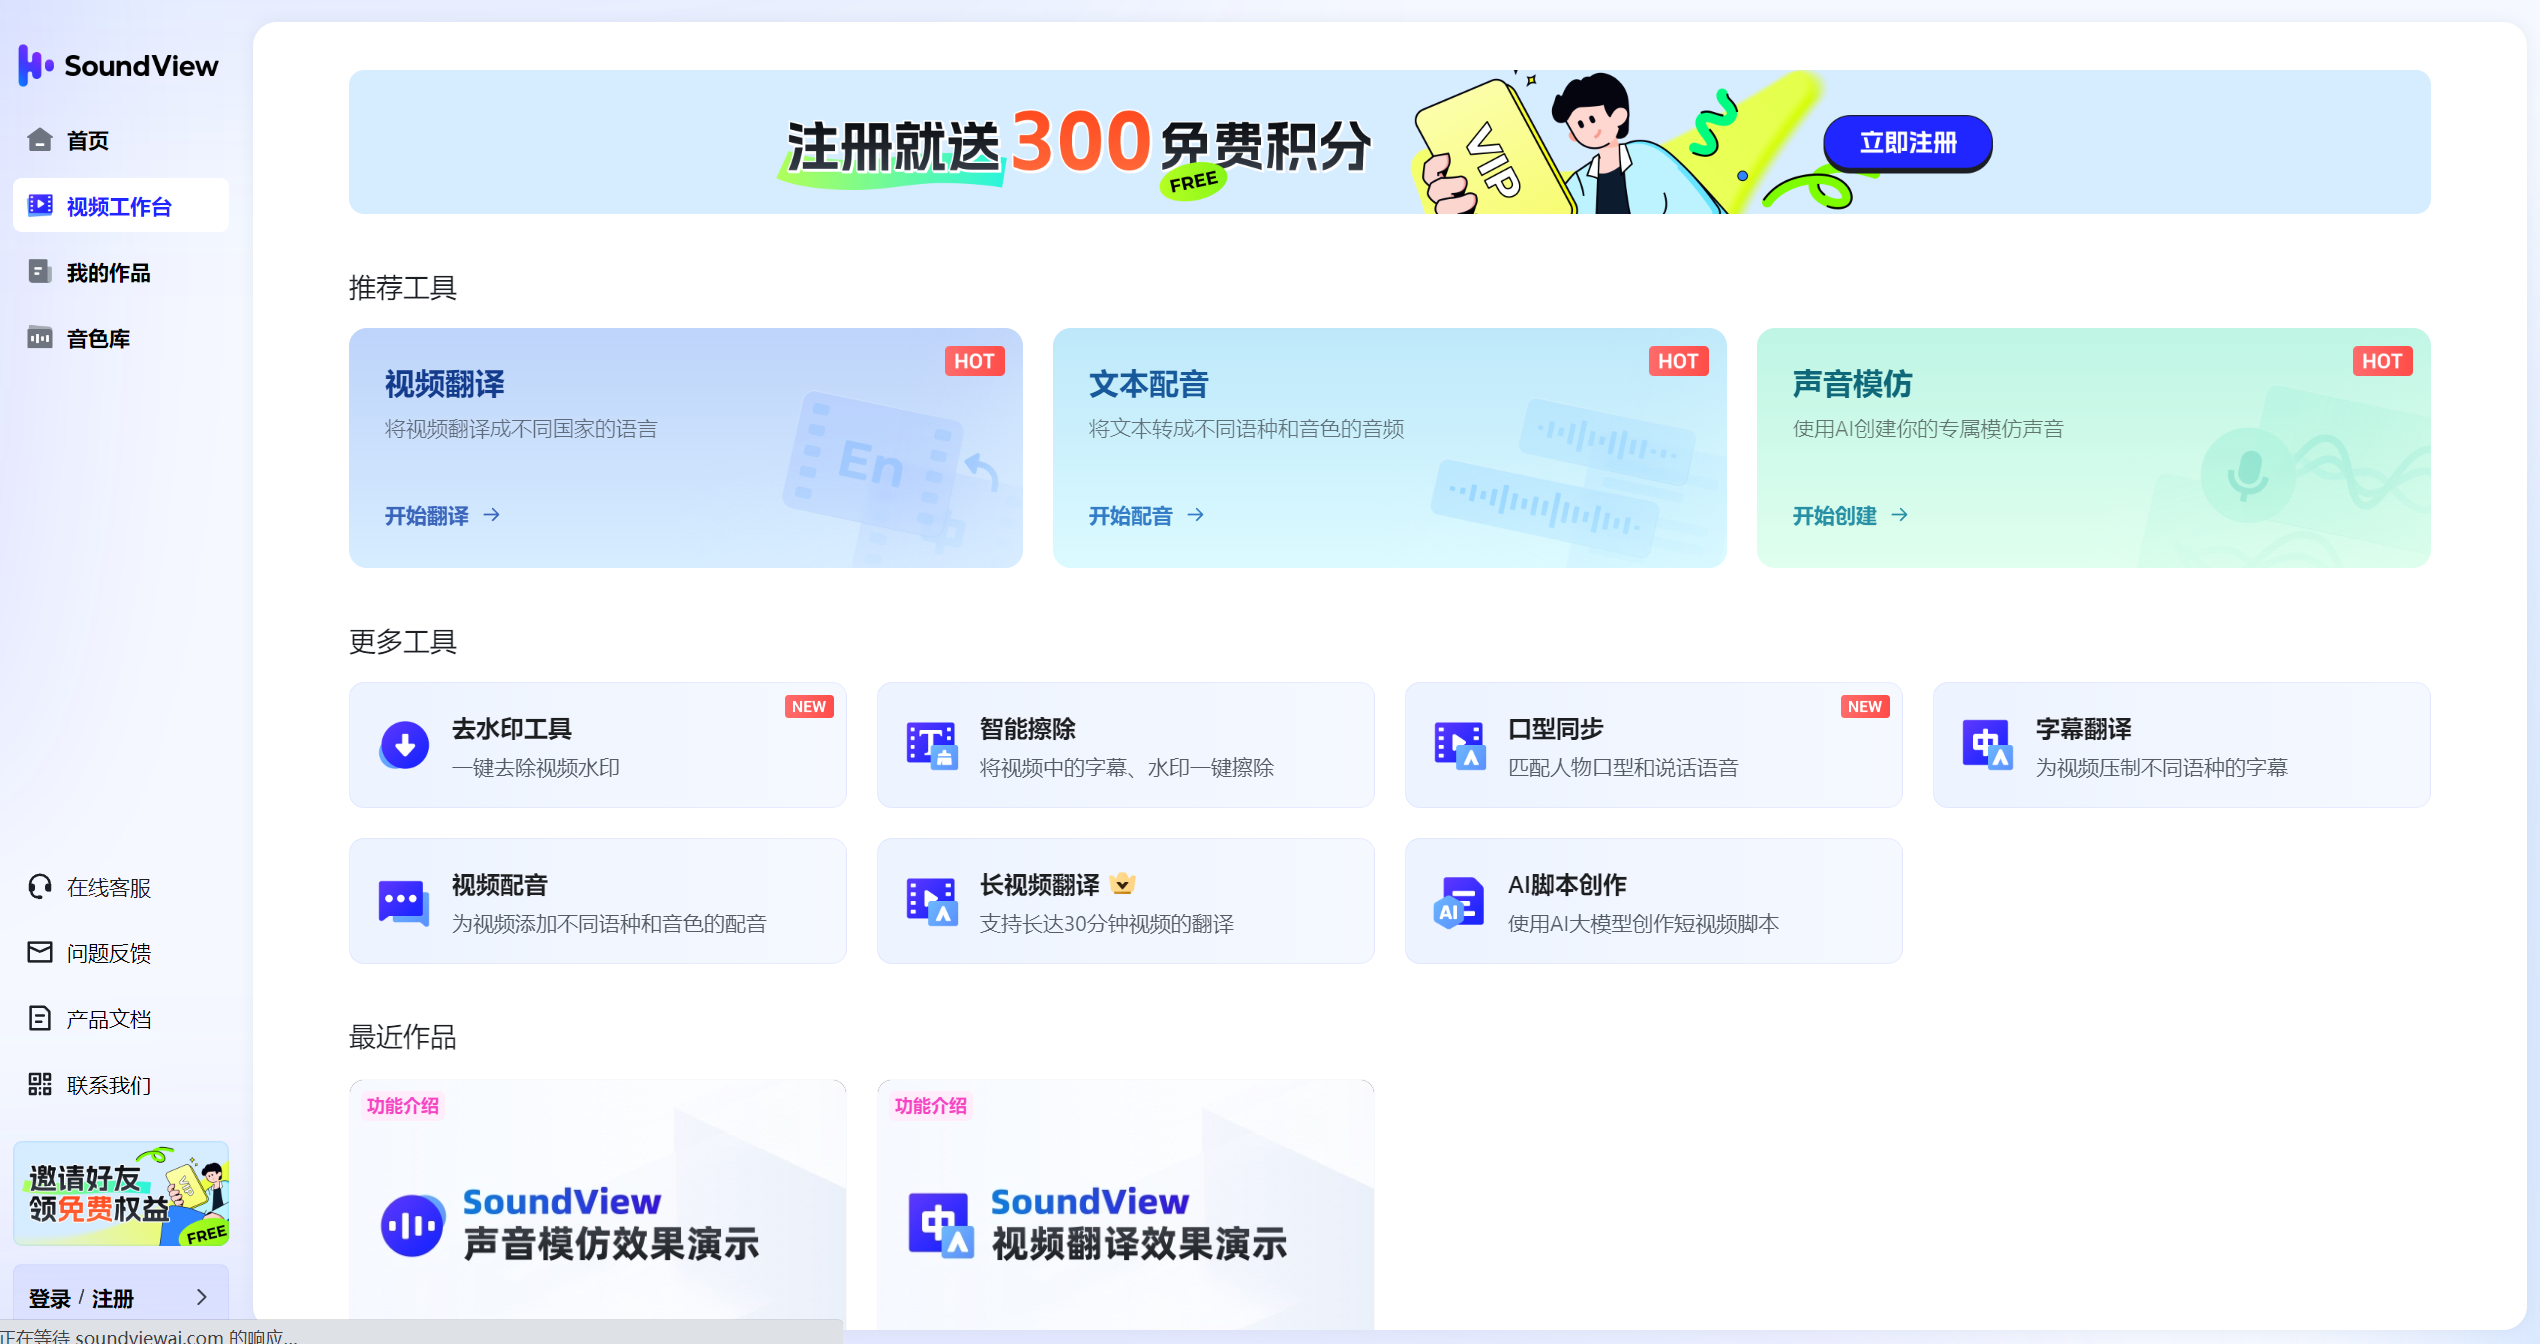Open 我的作品 menu item
Viewport: 2540px width, 1344px height.
121,272
